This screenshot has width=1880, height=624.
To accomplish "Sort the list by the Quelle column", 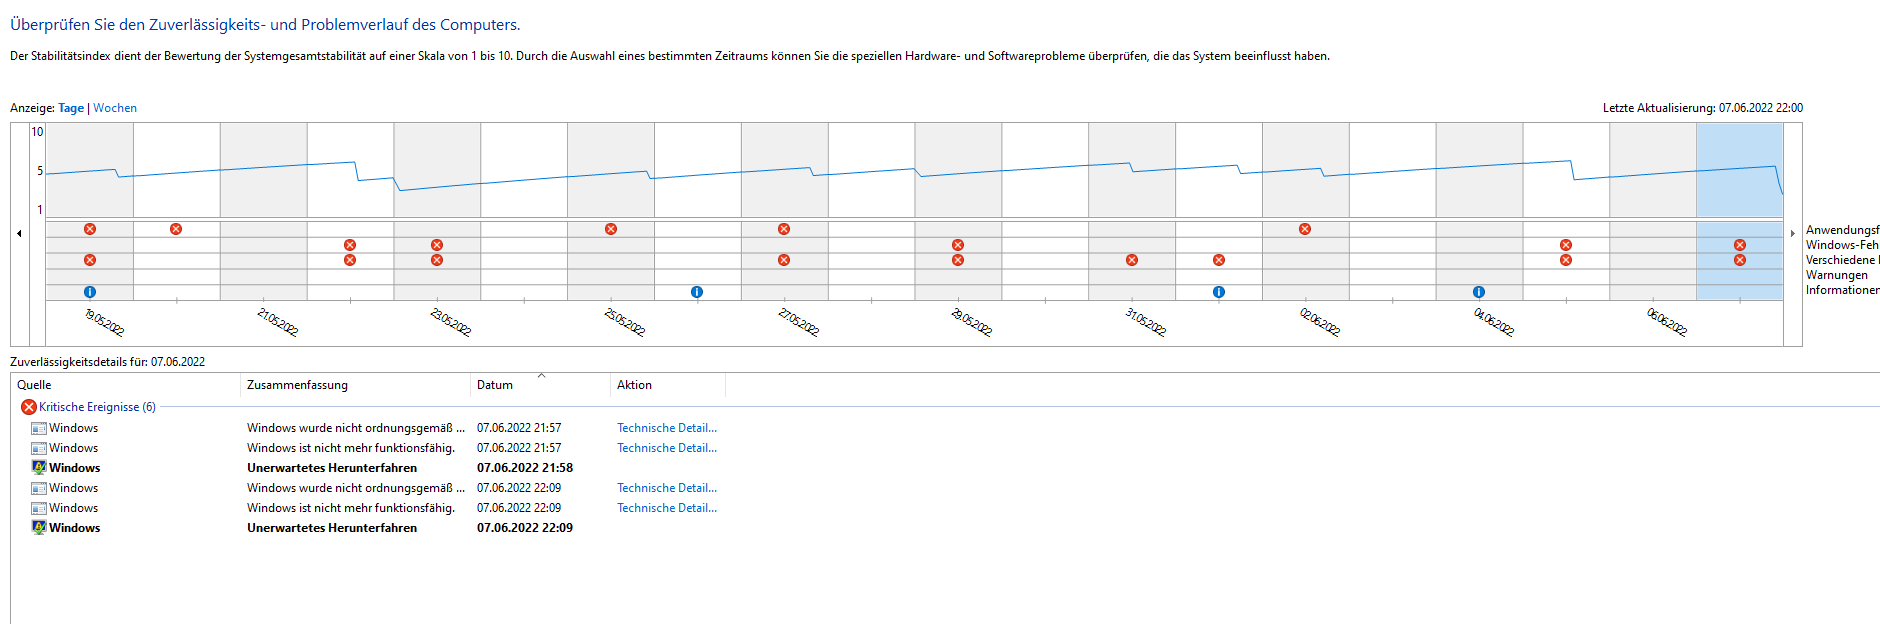I will [x=125, y=385].
